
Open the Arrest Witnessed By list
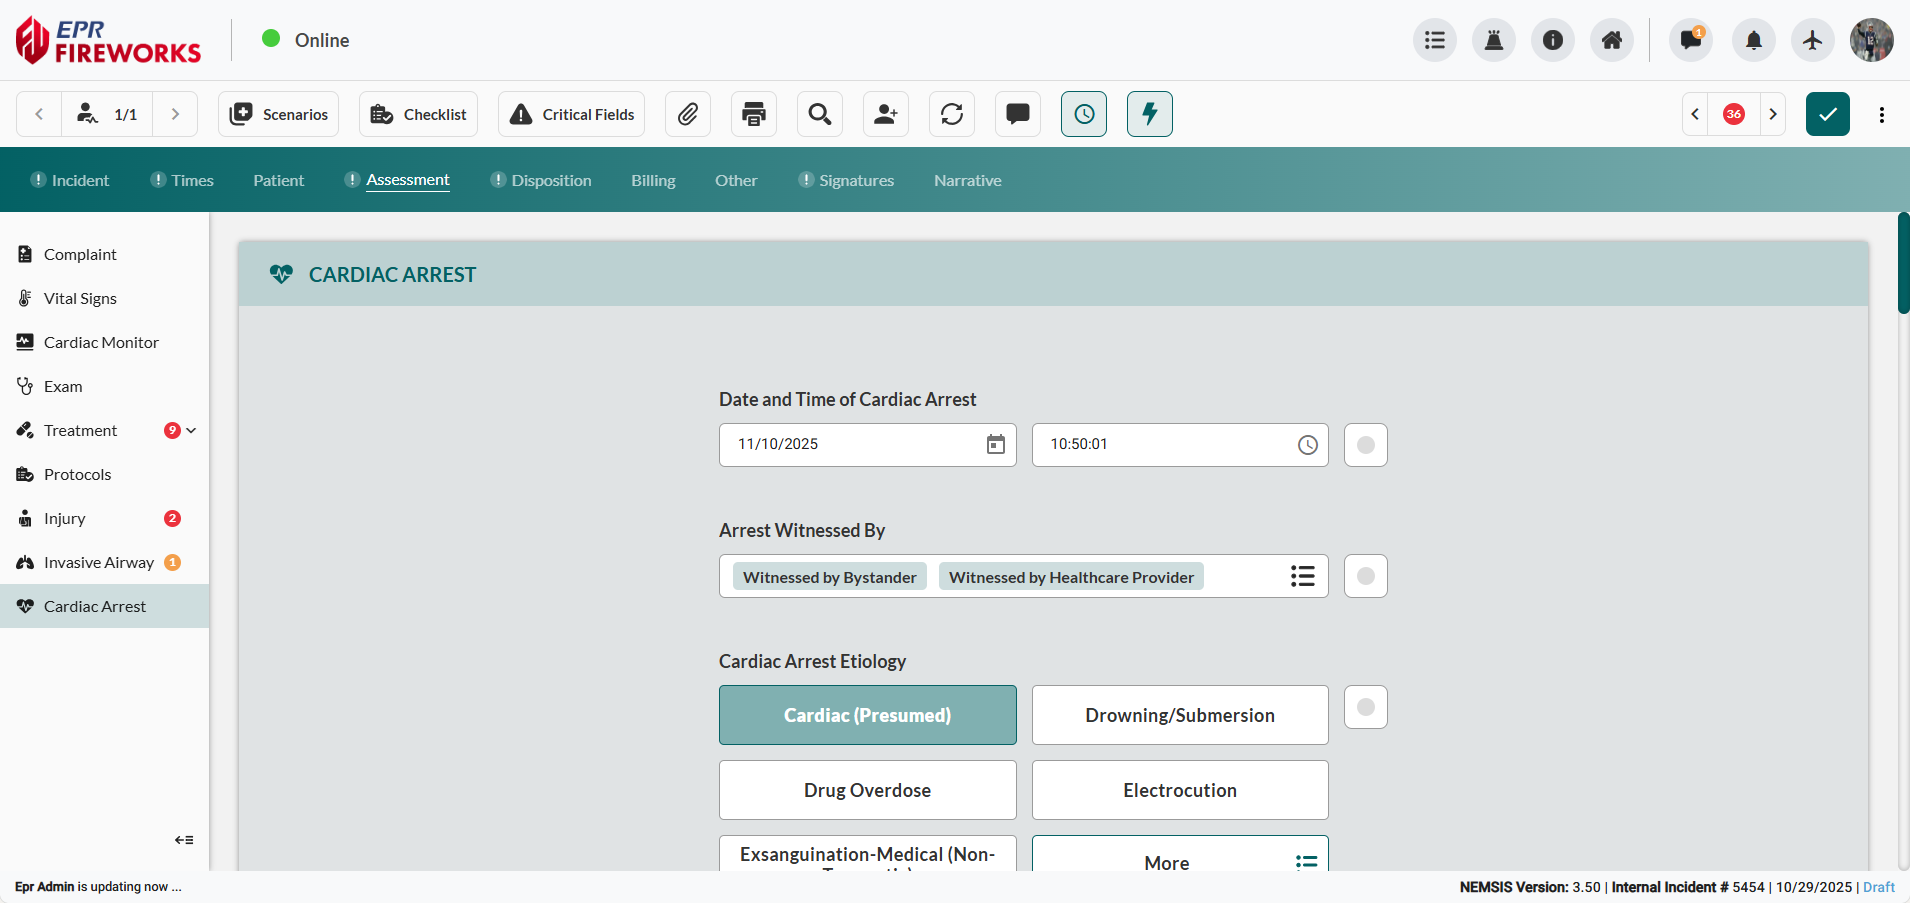tap(1302, 576)
